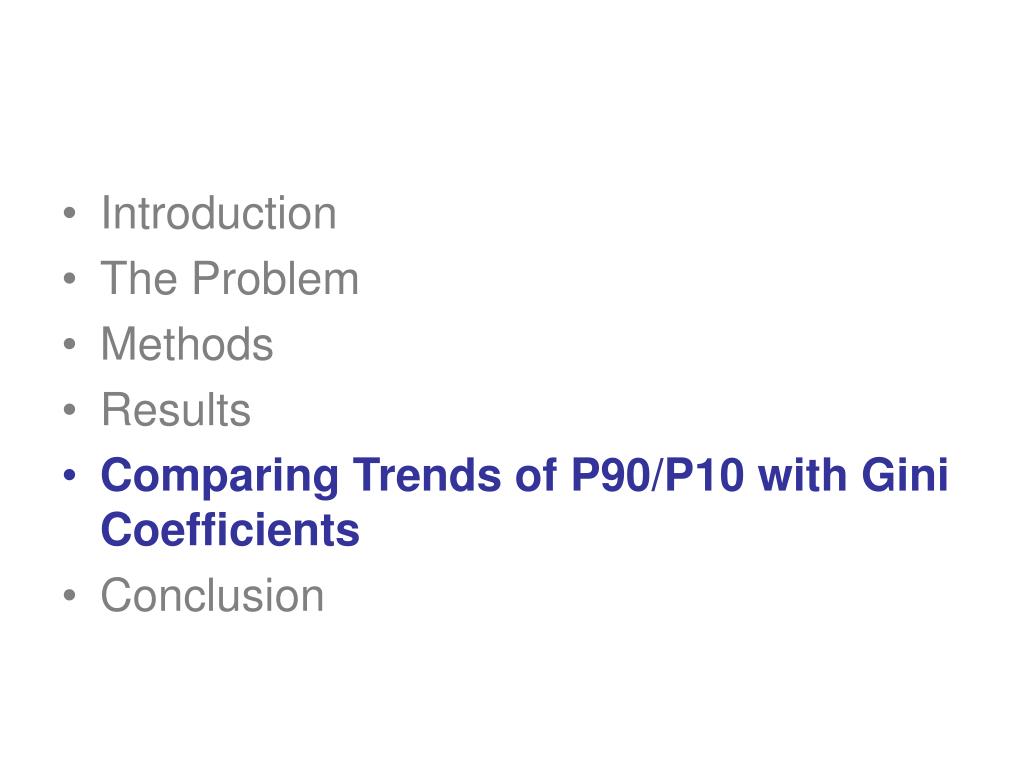The width and height of the screenshot is (1024, 768).
Task: Click the word with in blue heading
Action: (803, 475)
